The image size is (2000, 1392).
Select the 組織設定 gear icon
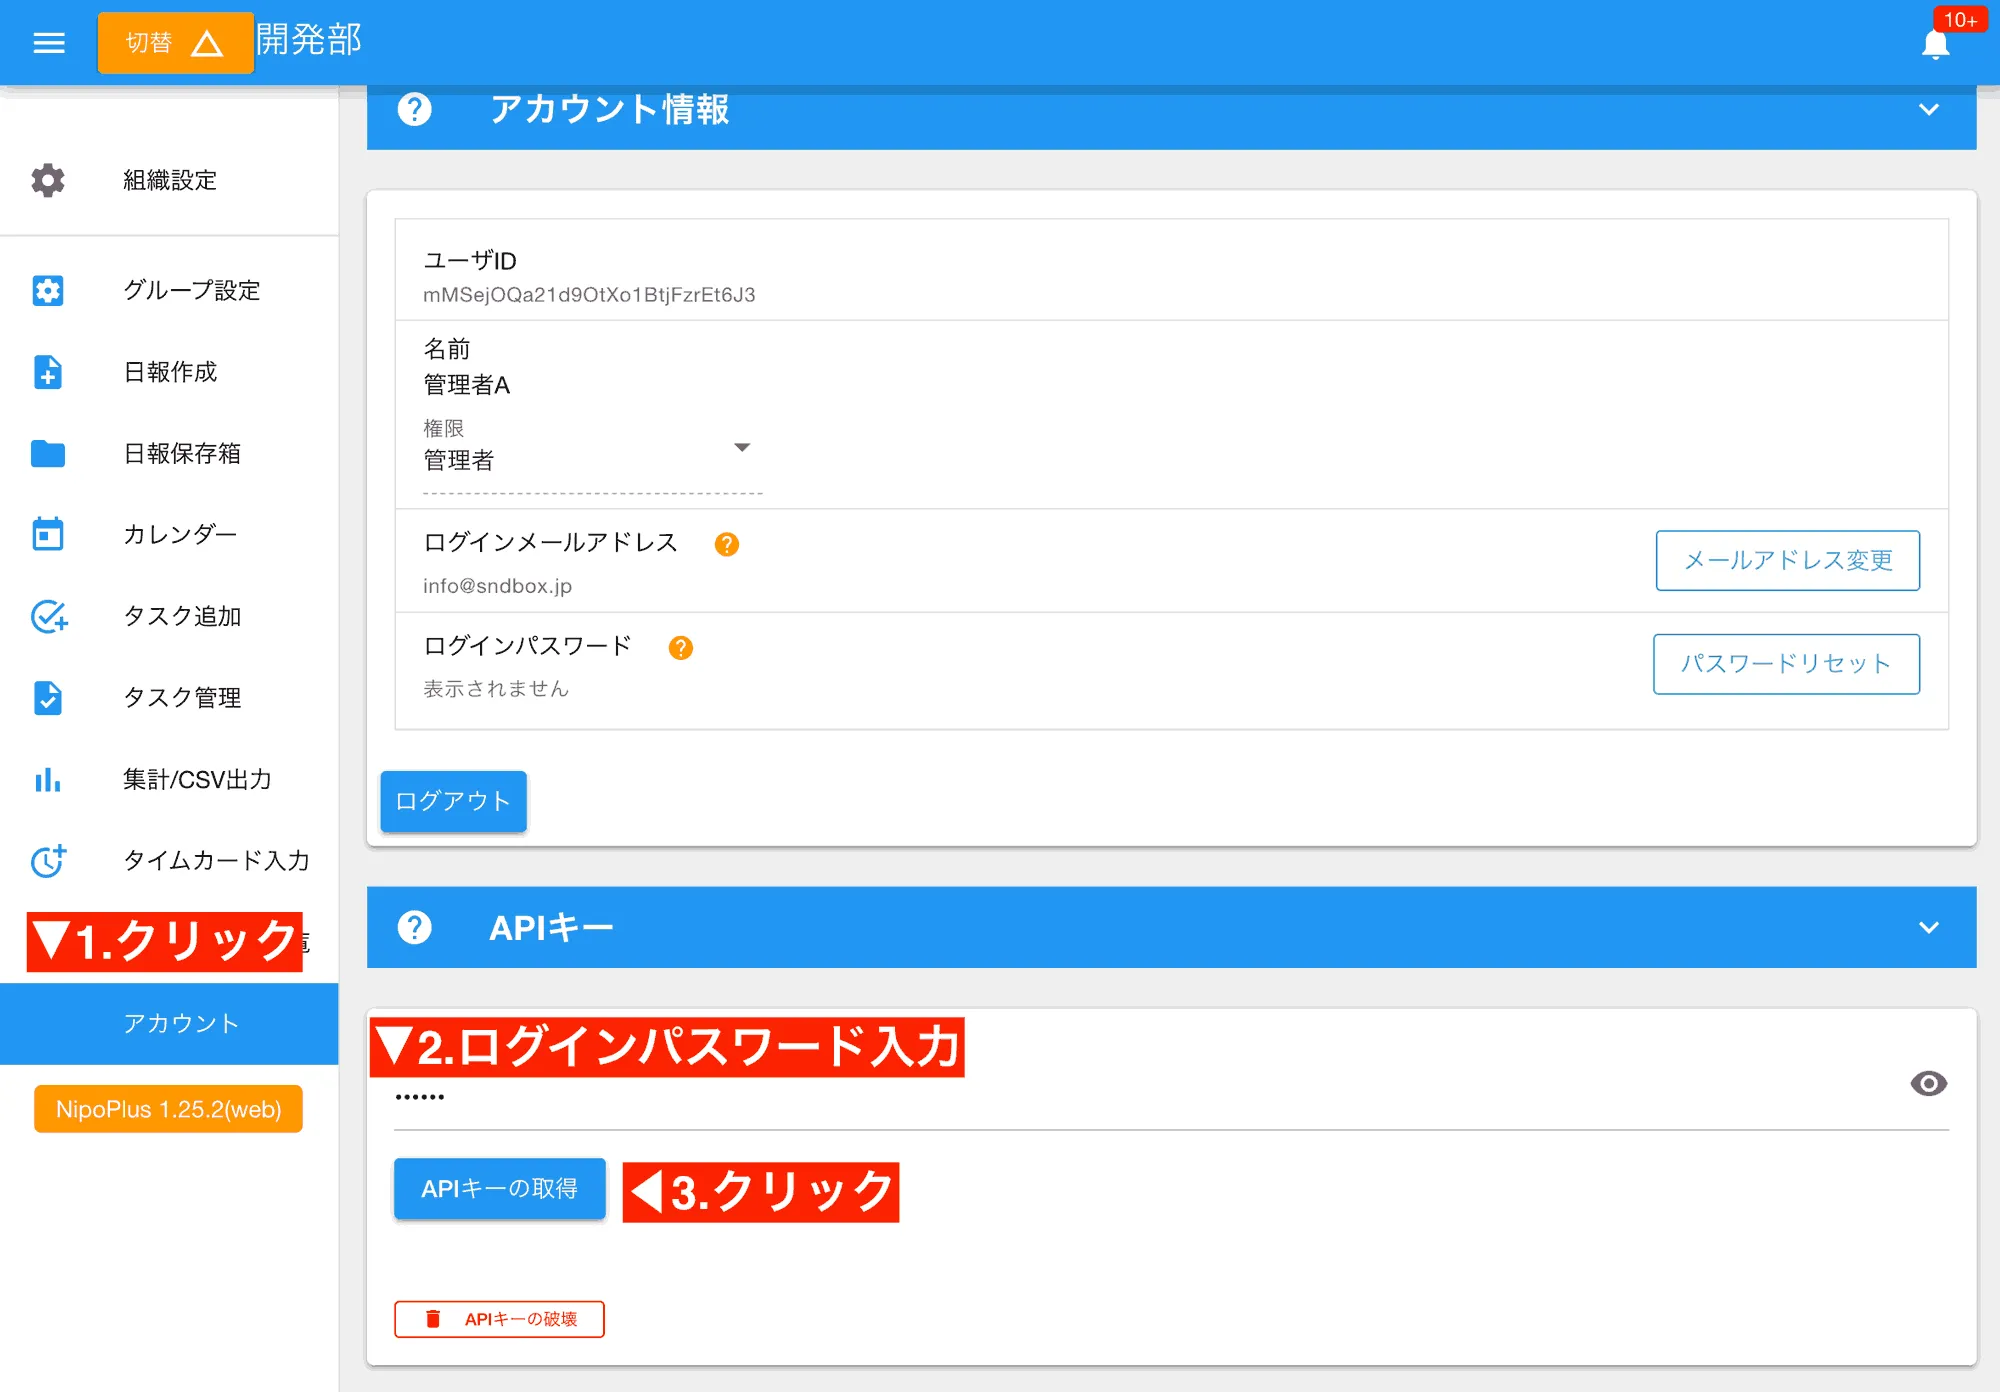point(48,181)
